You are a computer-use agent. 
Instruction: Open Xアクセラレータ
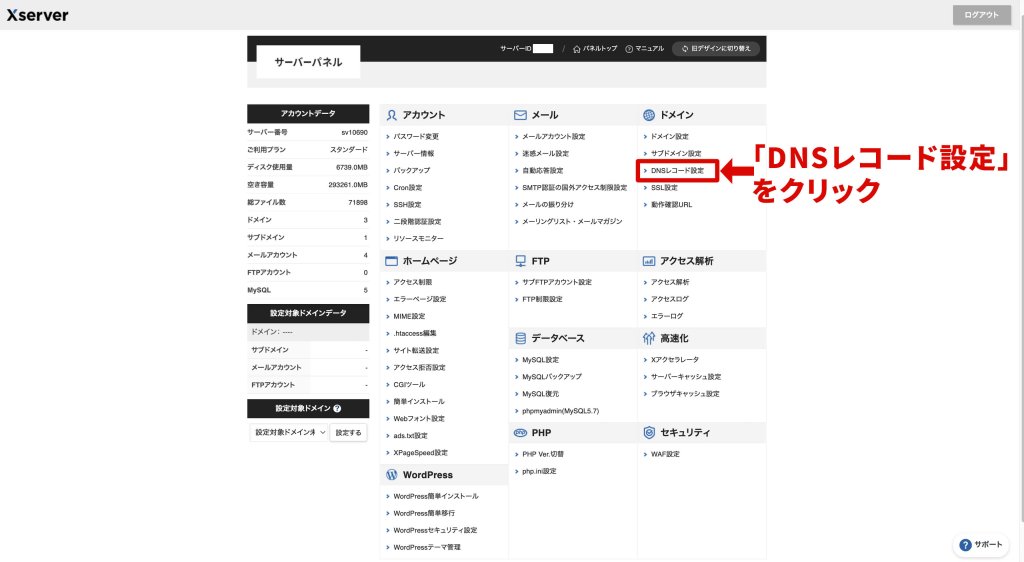coord(675,360)
